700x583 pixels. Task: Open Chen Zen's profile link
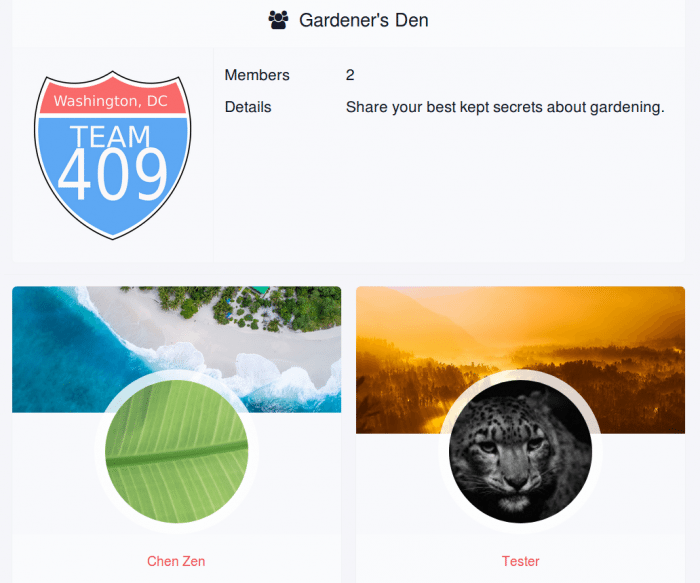[176, 561]
